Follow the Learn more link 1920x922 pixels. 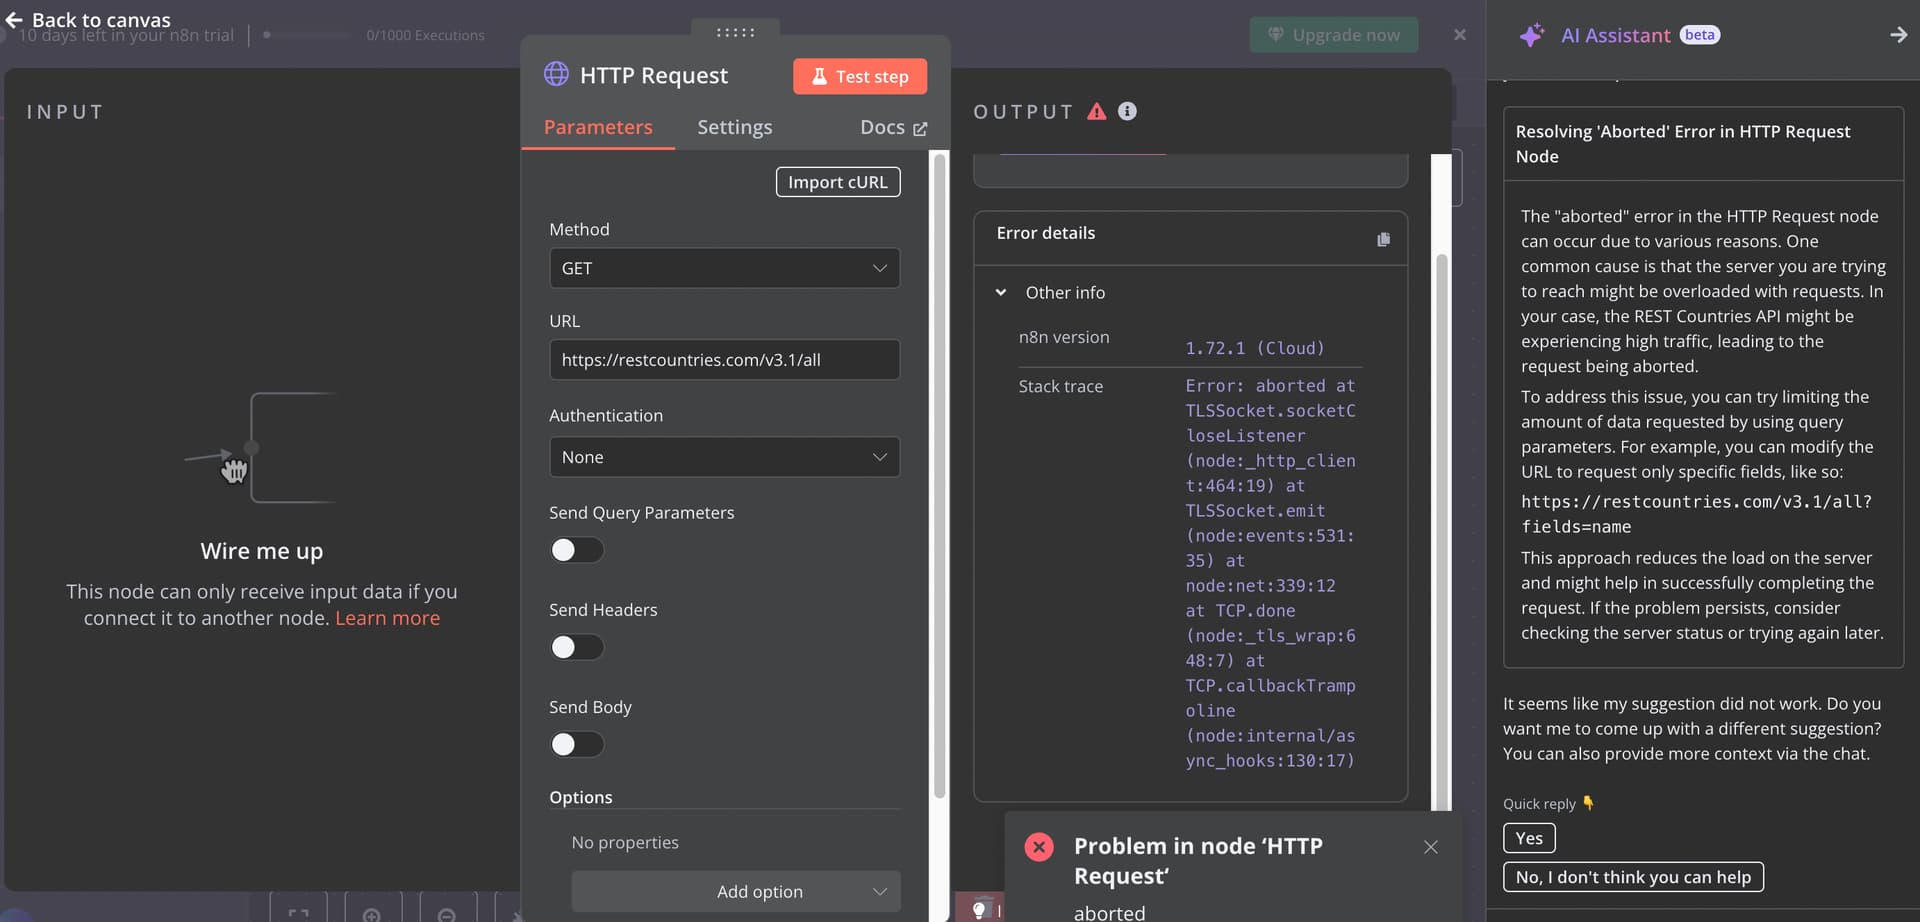click(x=387, y=618)
